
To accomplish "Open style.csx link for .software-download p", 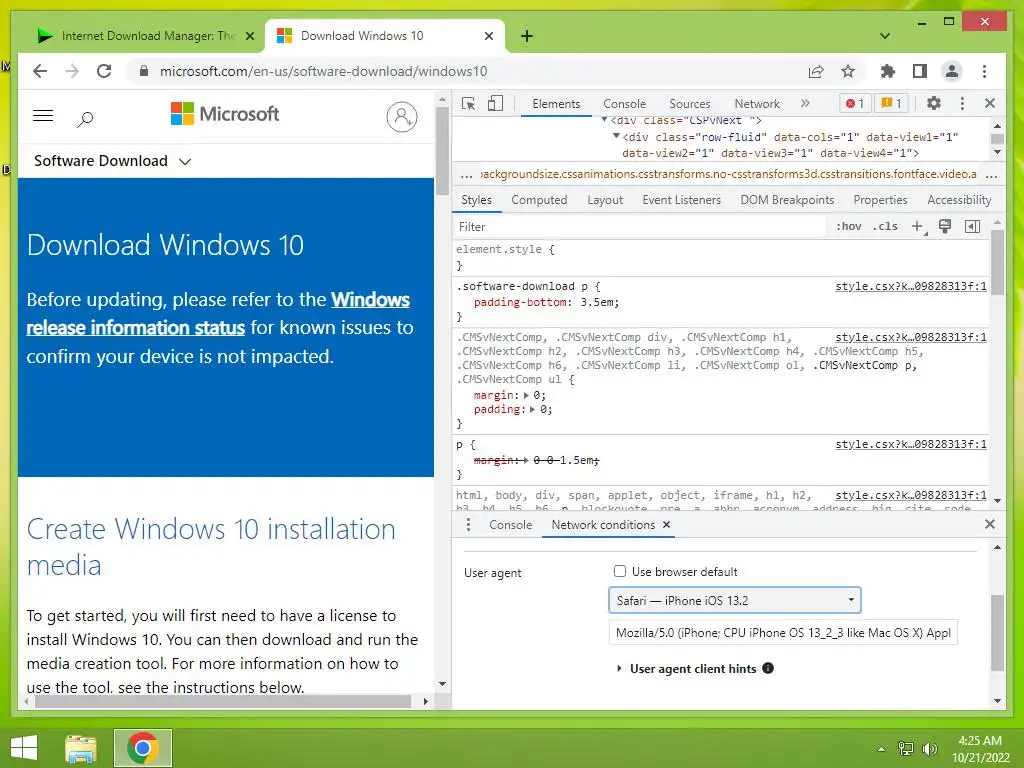I will click(911, 286).
